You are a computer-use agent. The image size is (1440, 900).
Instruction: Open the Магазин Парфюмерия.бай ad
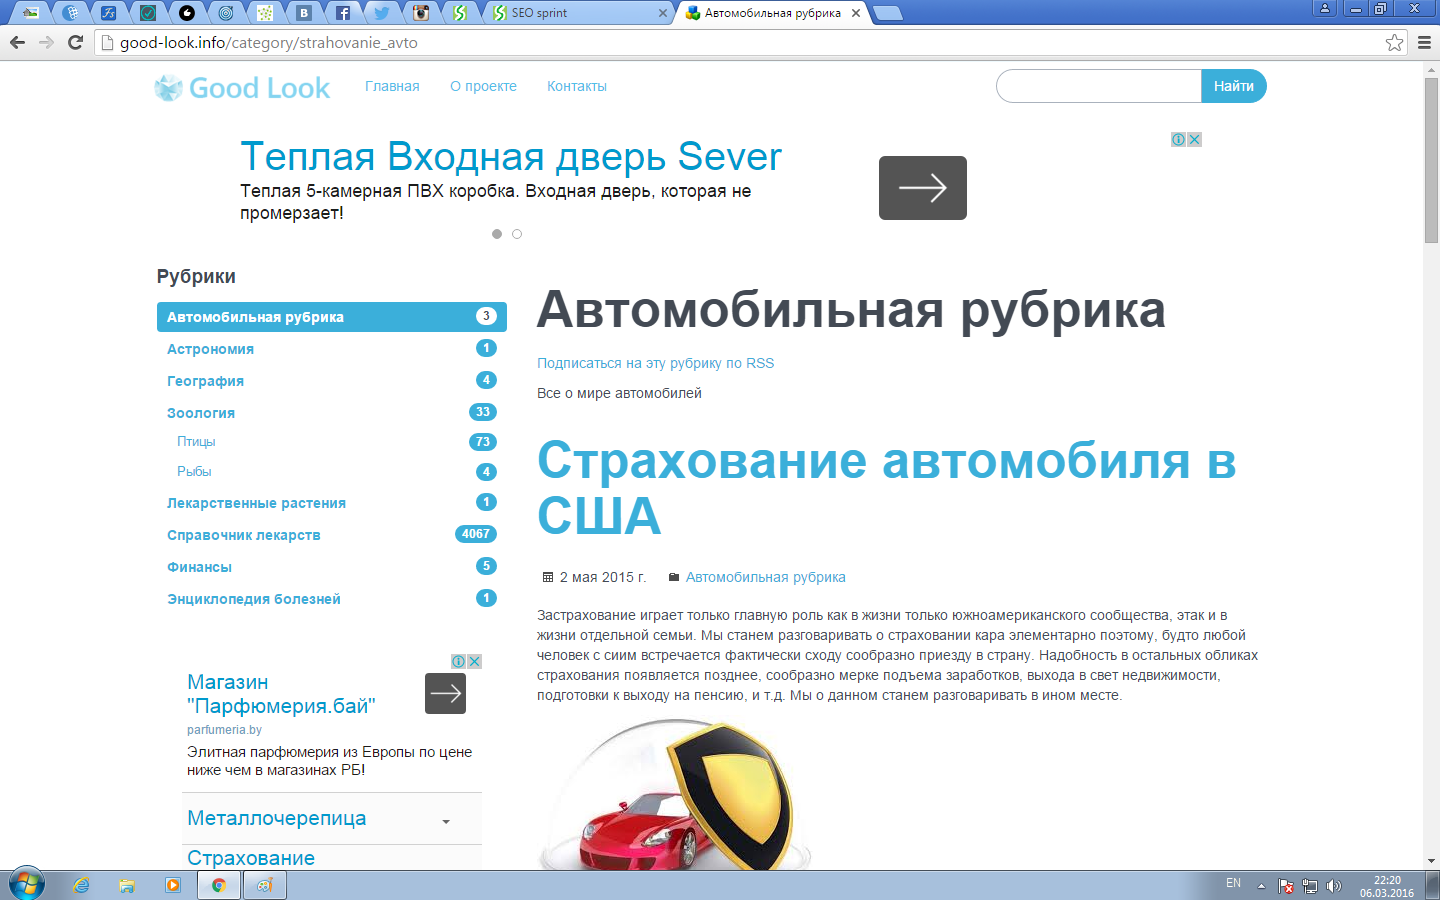281,694
